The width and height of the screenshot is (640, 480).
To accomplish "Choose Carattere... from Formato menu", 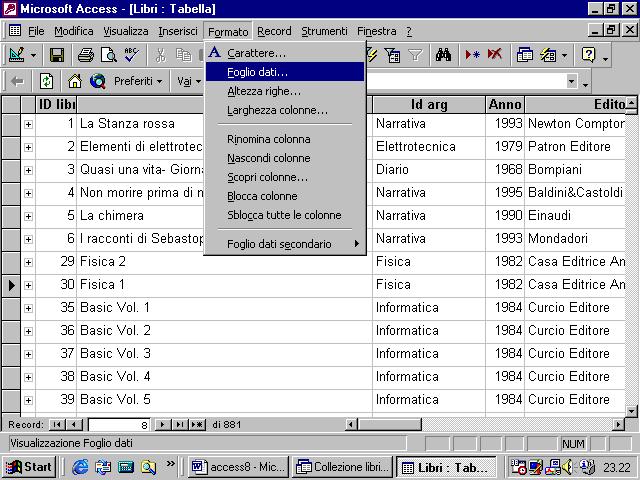I will pyautogui.click(x=285, y=53).
